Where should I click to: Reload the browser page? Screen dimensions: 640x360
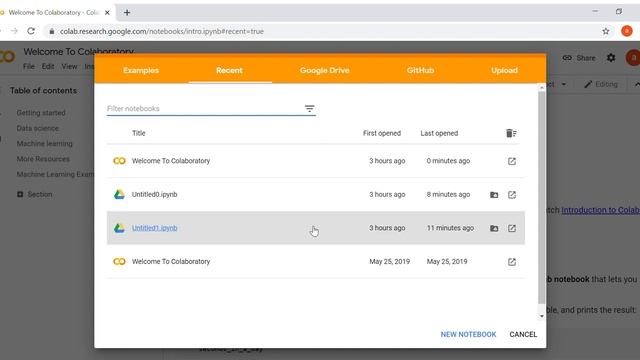[31, 31]
